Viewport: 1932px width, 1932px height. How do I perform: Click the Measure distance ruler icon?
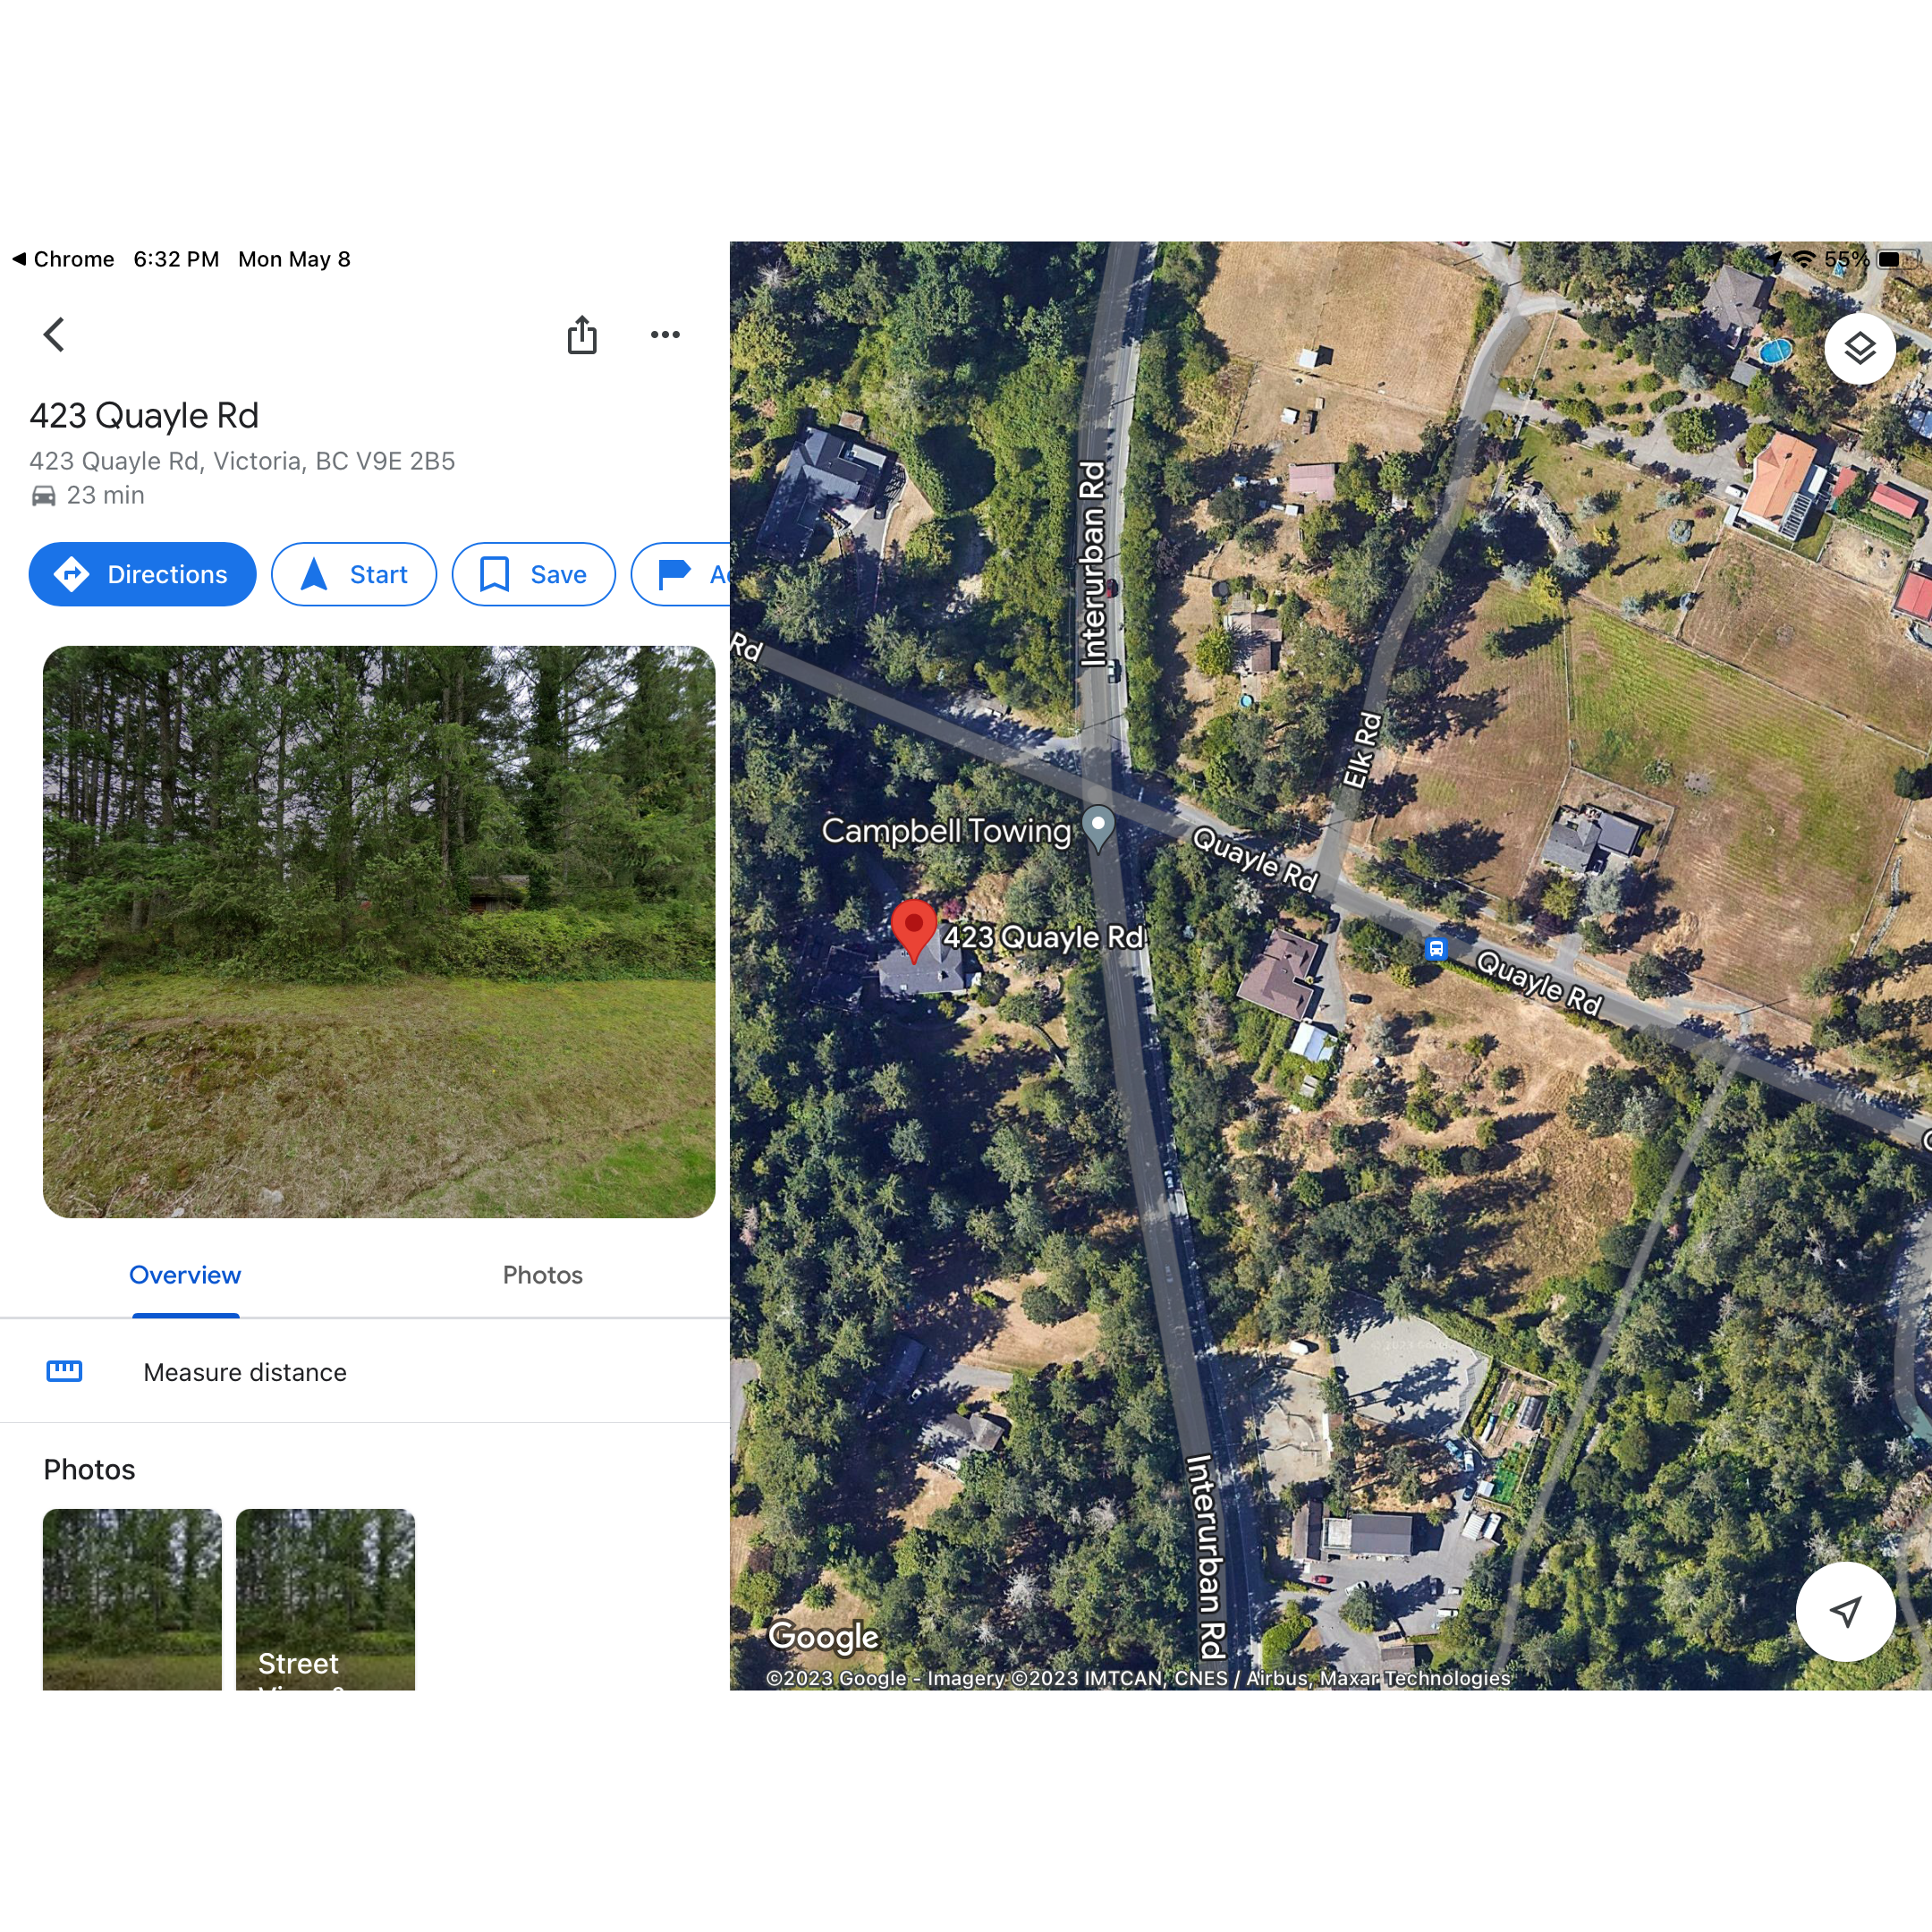(65, 1371)
